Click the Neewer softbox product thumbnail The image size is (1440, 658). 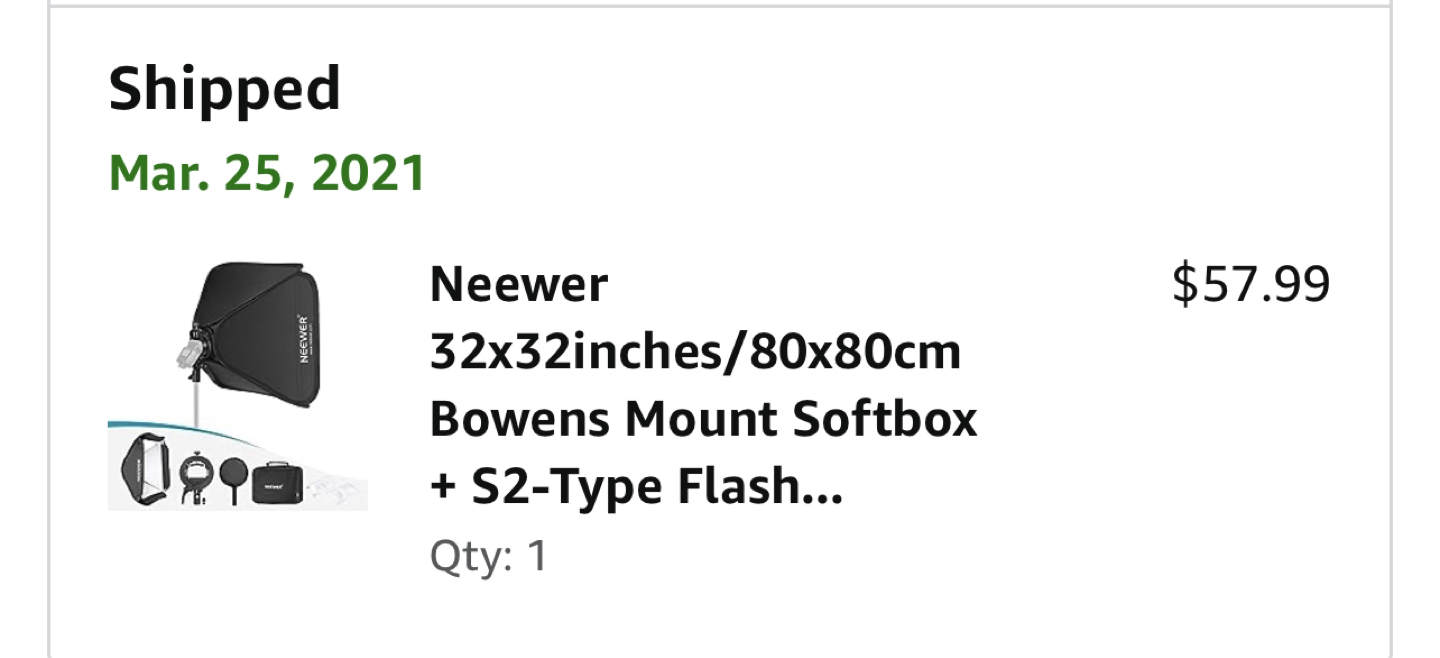(x=238, y=386)
